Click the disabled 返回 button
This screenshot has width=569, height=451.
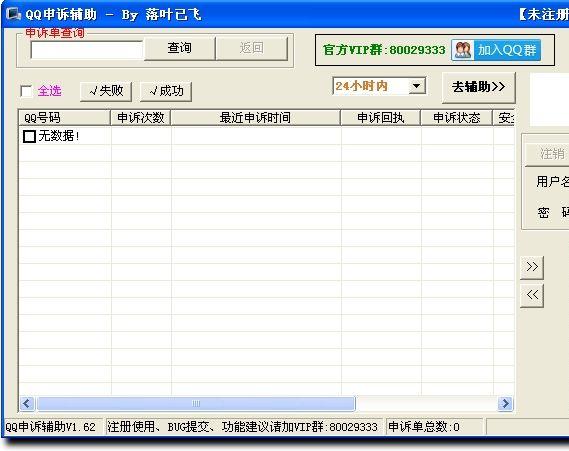251,48
